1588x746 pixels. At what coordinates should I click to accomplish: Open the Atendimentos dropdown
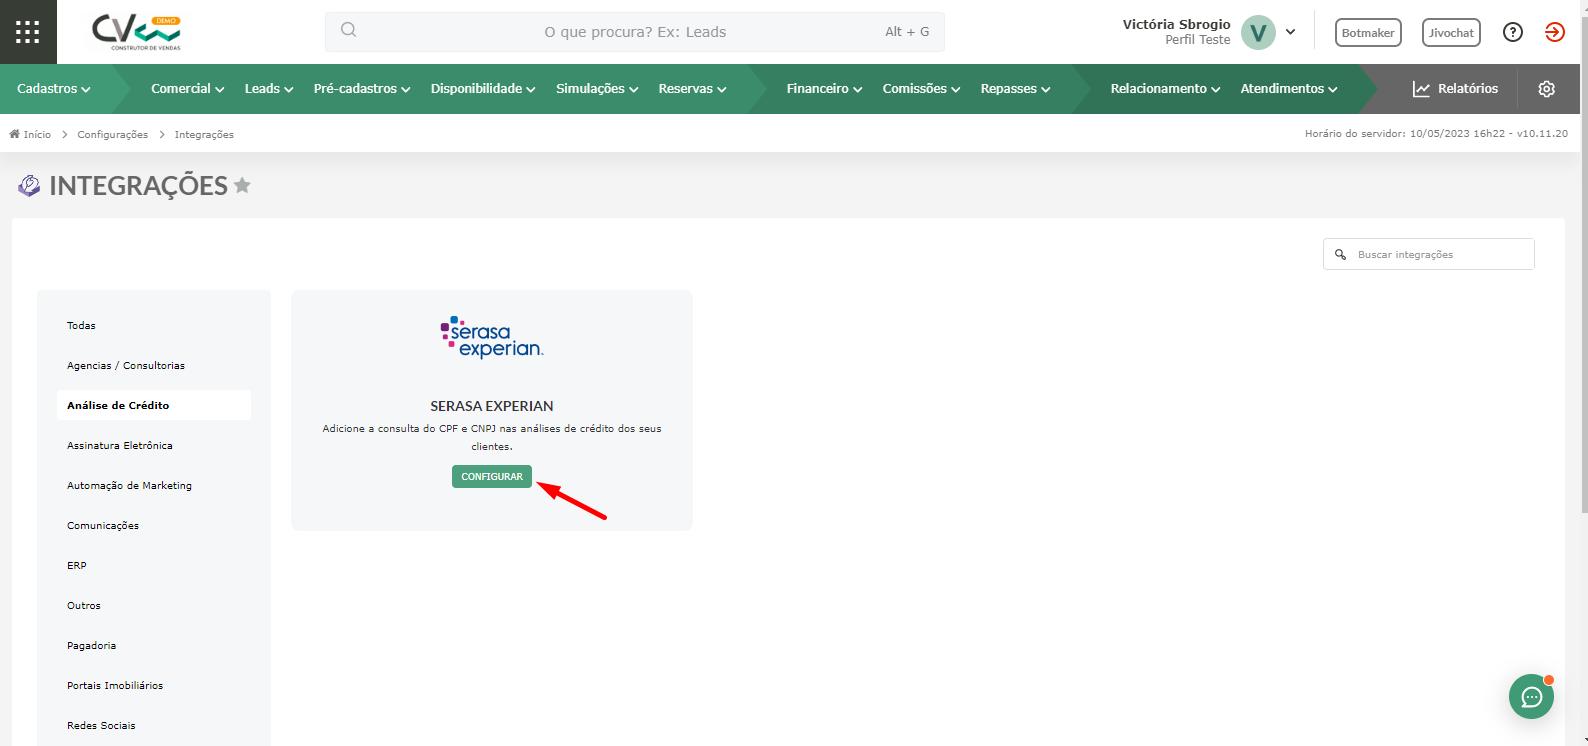(1289, 89)
